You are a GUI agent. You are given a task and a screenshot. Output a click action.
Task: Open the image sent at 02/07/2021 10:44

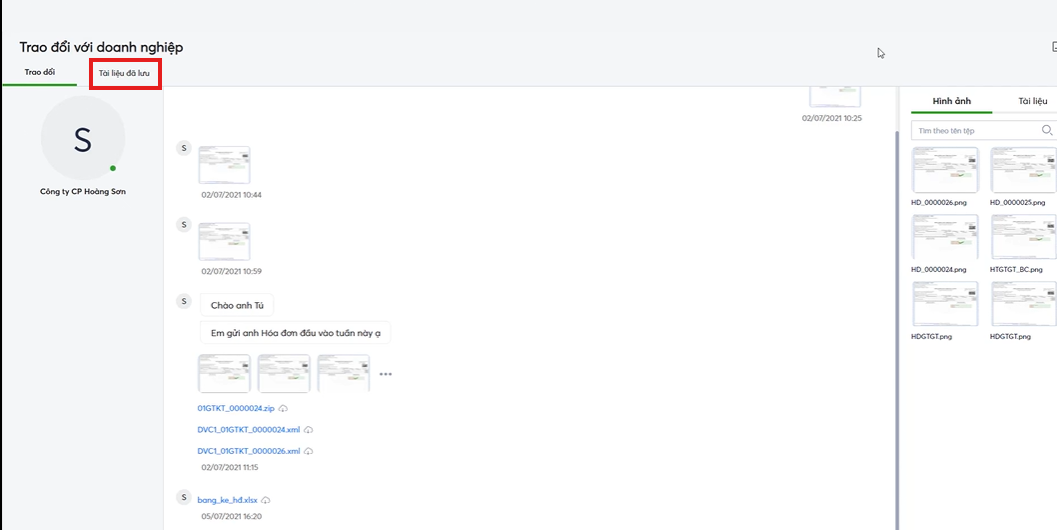pos(224,165)
